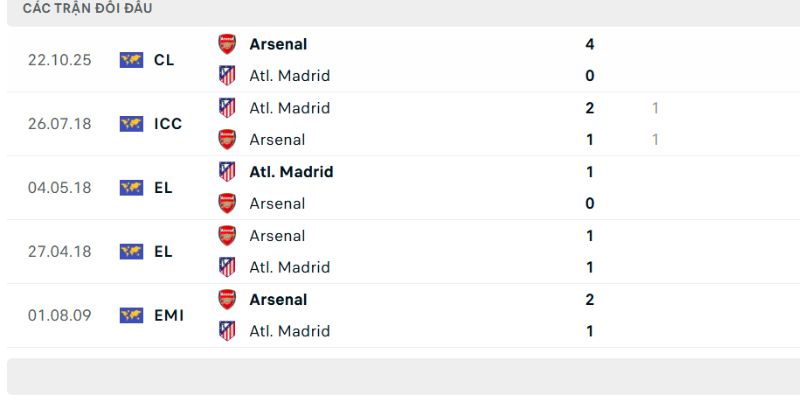The height and width of the screenshot is (400, 800).
Task: Click the 4 score for Arsenal
Action: (590, 44)
